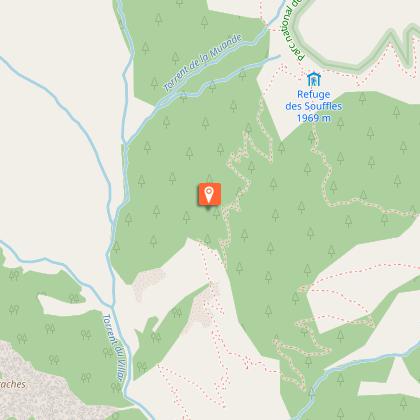Select the Torrent de la Muande label
The width and height of the screenshot is (420, 420).
click(x=203, y=62)
